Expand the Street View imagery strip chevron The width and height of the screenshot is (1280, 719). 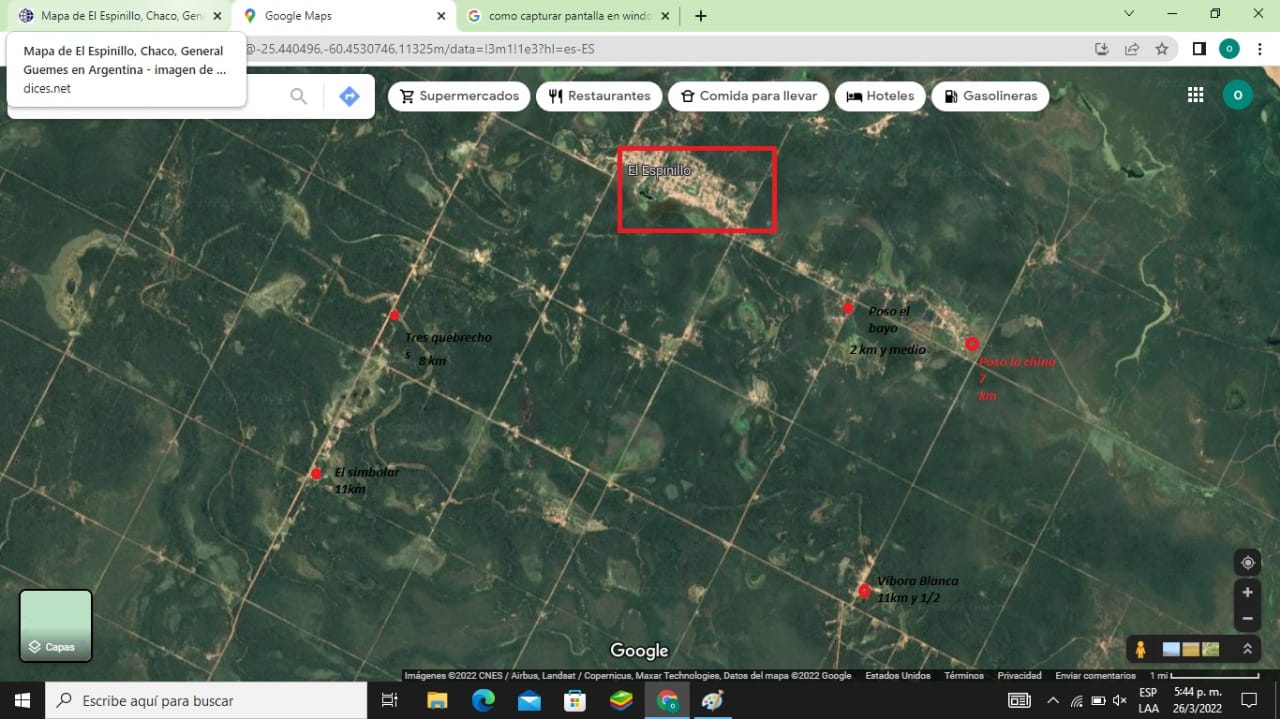coord(1247,649)
